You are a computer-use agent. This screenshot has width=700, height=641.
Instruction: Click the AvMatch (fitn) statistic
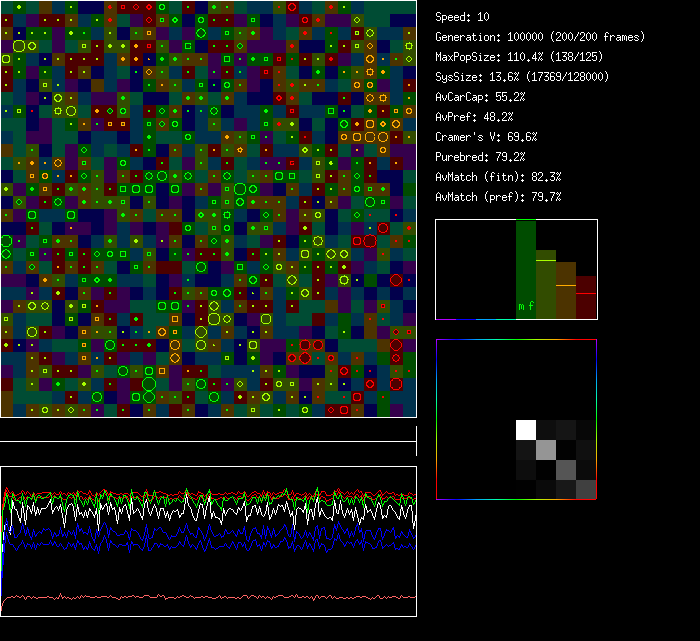498,177
